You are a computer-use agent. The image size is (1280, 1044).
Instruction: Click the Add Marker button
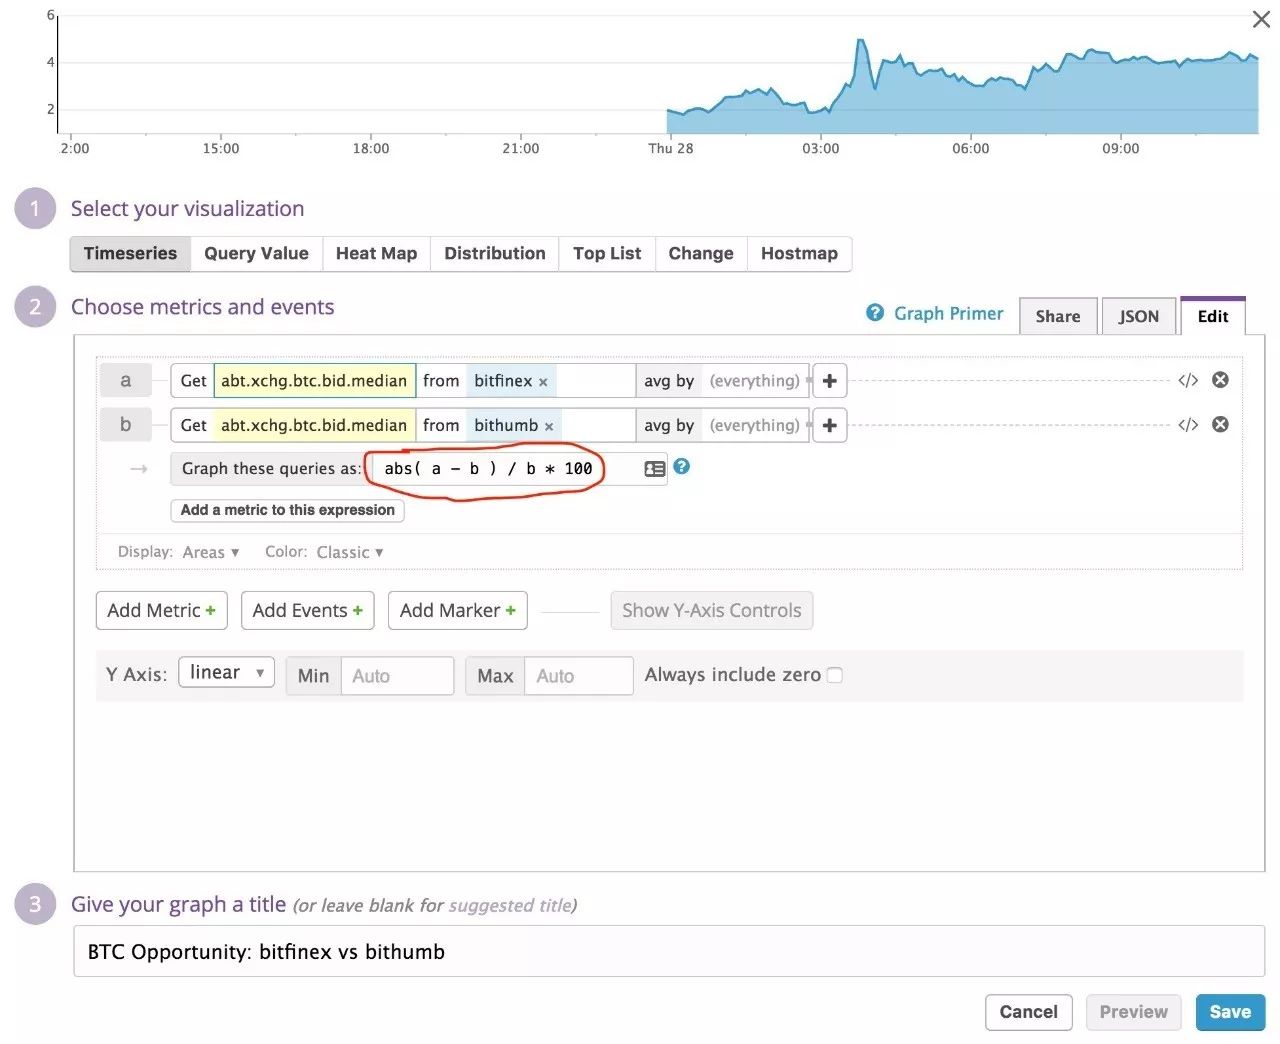(x=457, y=610)
